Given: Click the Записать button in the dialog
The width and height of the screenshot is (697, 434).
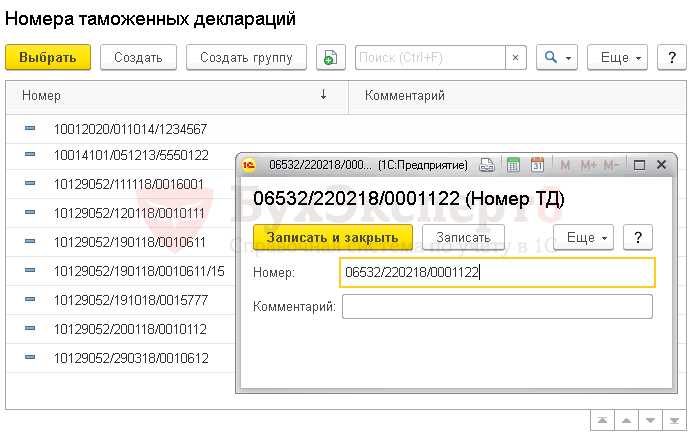Looking at the screenshot, I should [x=463, y=237].
